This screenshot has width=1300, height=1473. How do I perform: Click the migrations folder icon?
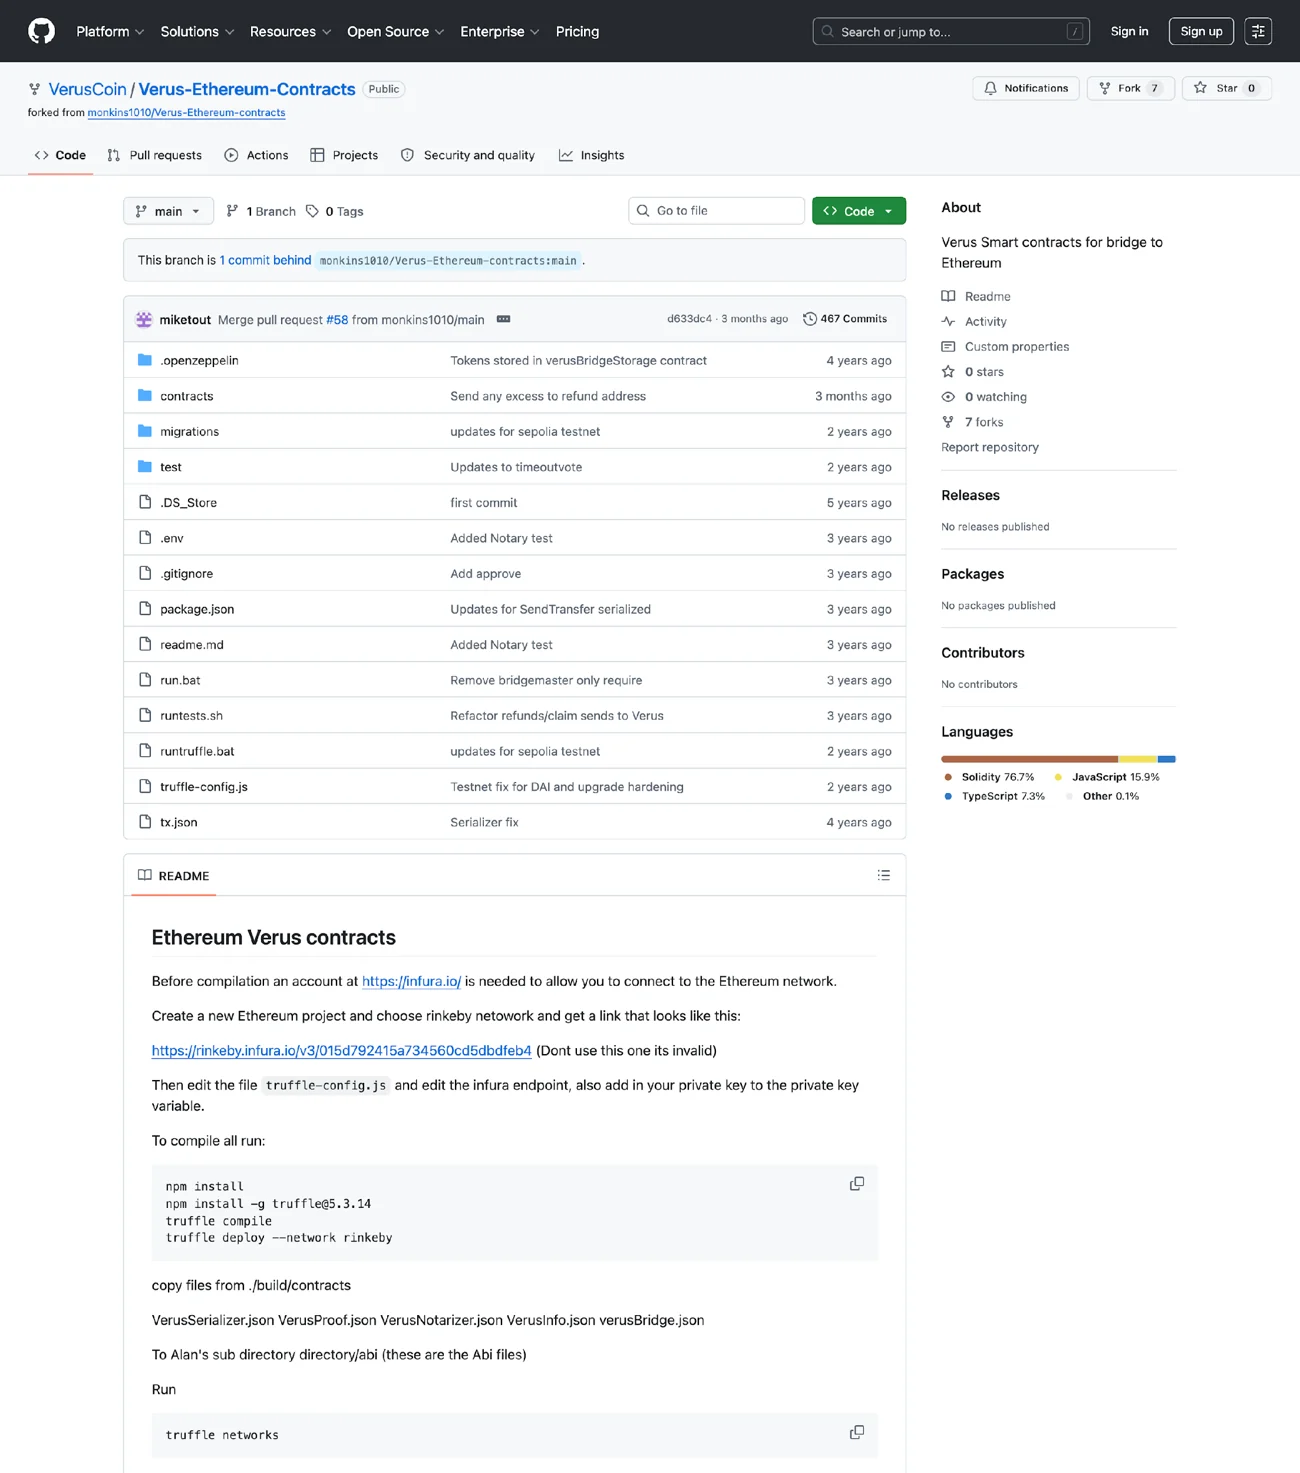(x=145, y=431)
